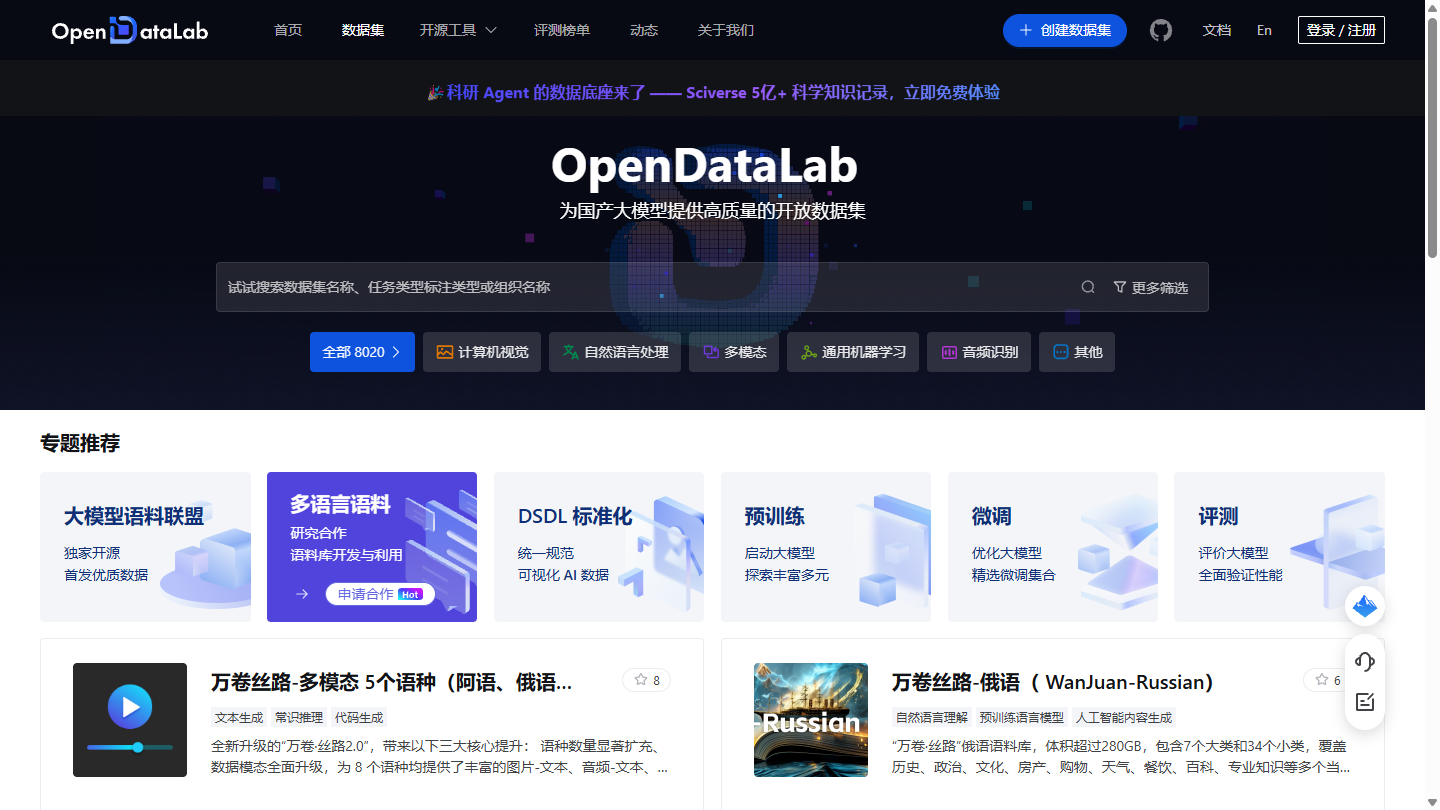Click the OpenDataLab logo in header
Viewport: 1440px width, 810px height.
[130, 31]
